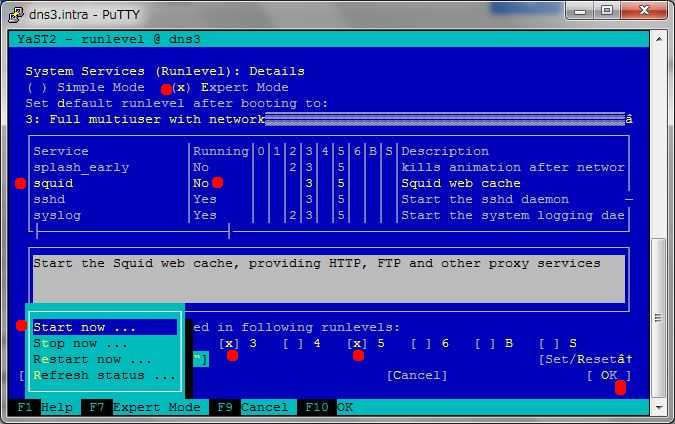Click the OK button
675x424 pixels.
[609, 375]
